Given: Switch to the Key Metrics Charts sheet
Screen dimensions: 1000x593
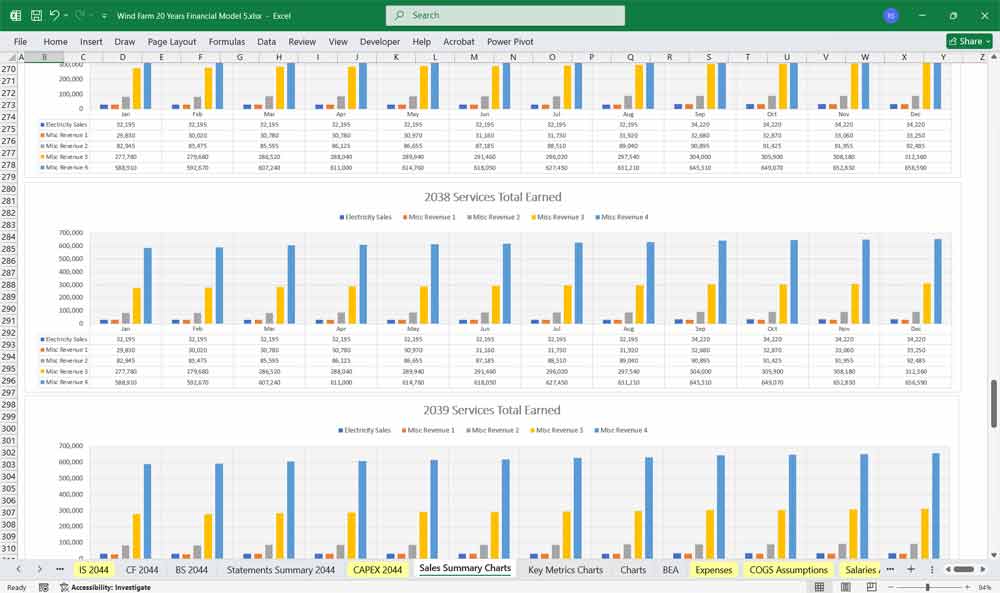Looking at the screenshot, I should tap(565, 570).
